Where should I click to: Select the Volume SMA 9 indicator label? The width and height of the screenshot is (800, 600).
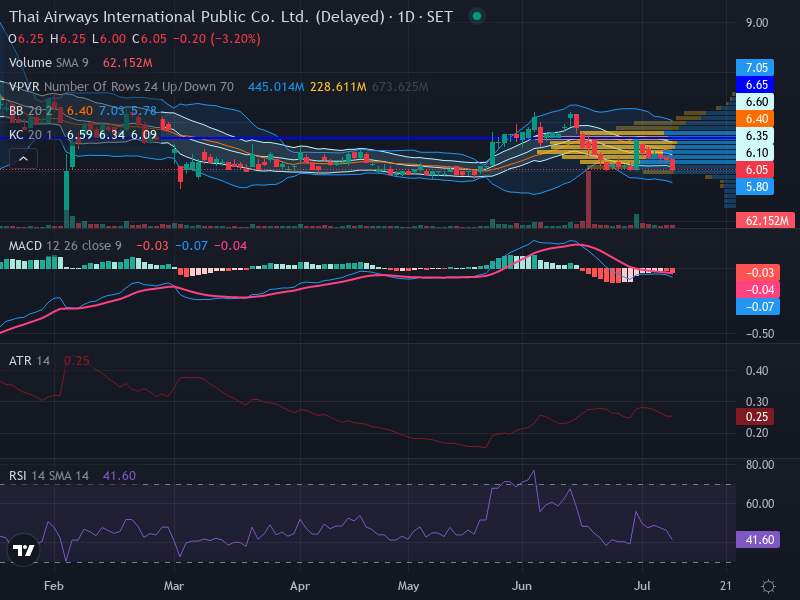(48, 63)
